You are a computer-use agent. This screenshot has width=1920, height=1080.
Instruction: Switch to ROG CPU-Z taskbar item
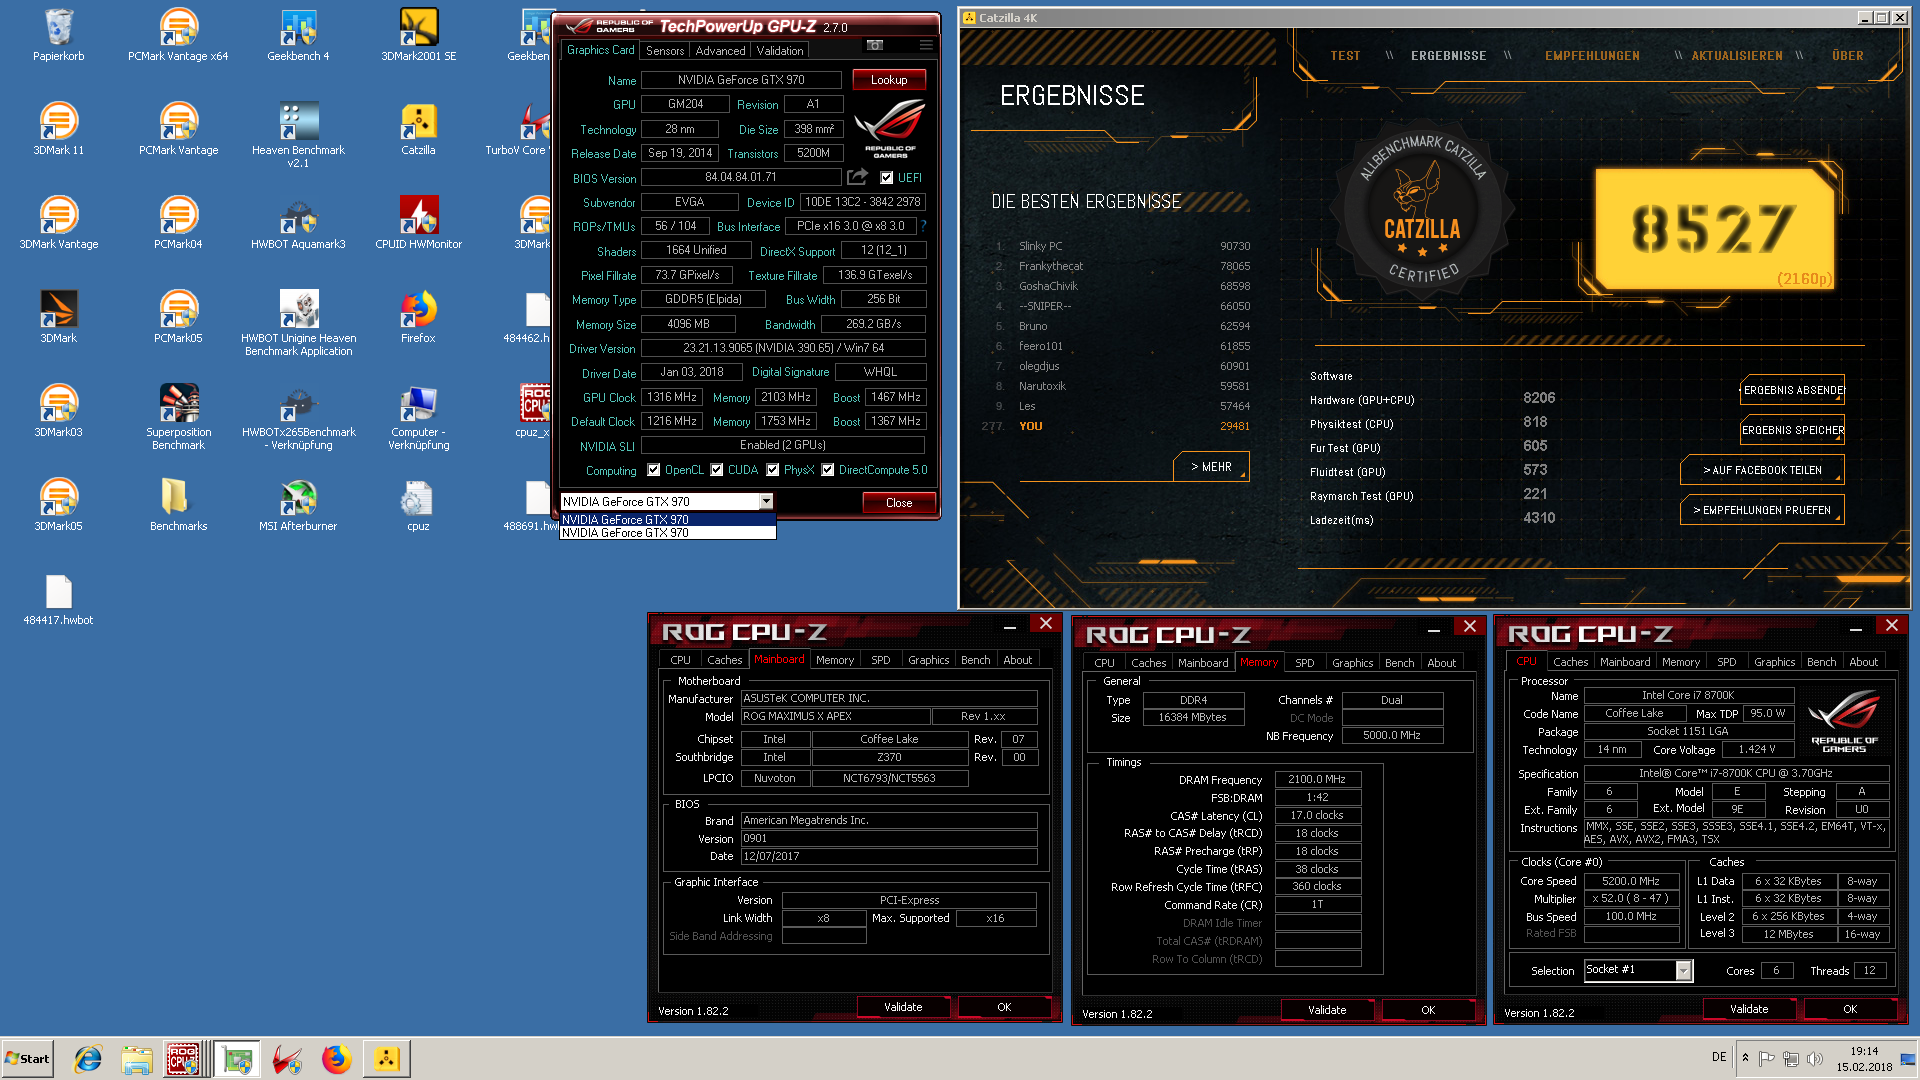click(x=185, y=1059)
